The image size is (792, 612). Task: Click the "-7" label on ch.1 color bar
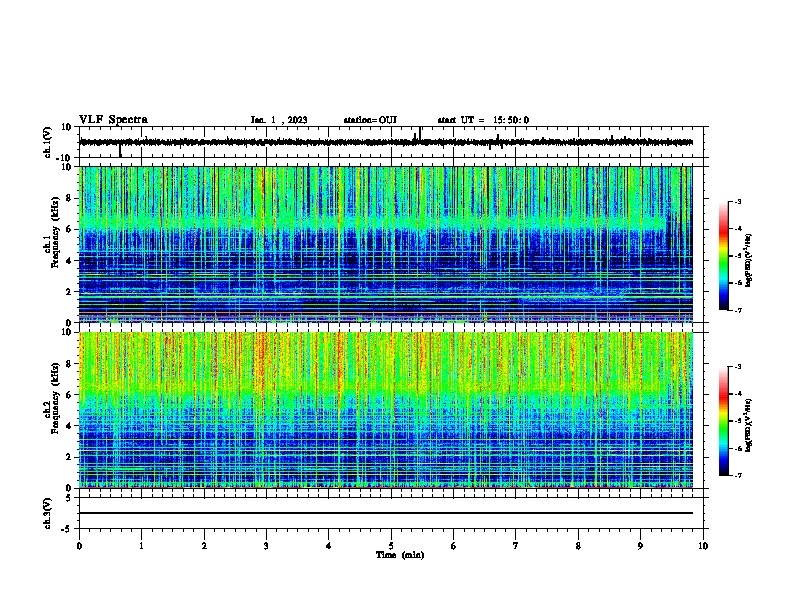(x=738, y=311)
